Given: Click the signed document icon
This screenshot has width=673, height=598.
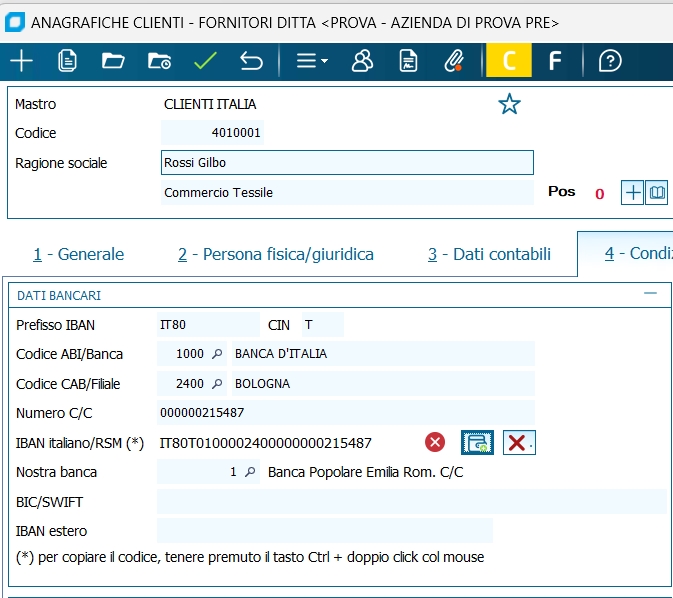Looking at the screenshot, I should point(408,61).
